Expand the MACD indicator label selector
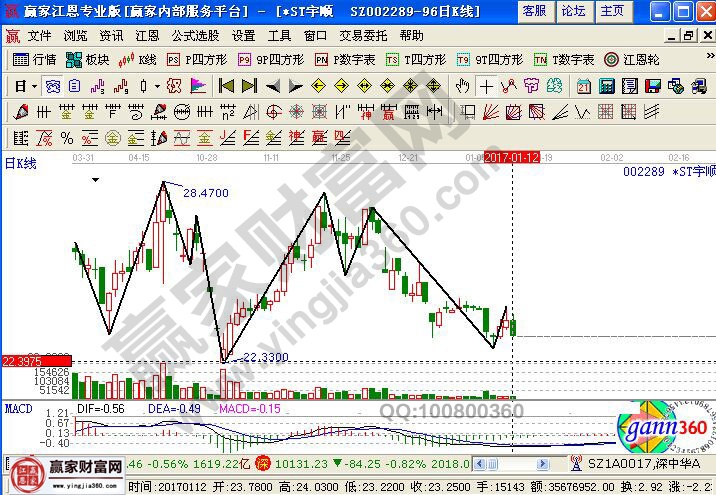This screenshot has width=716, height=495. (19, 409)
